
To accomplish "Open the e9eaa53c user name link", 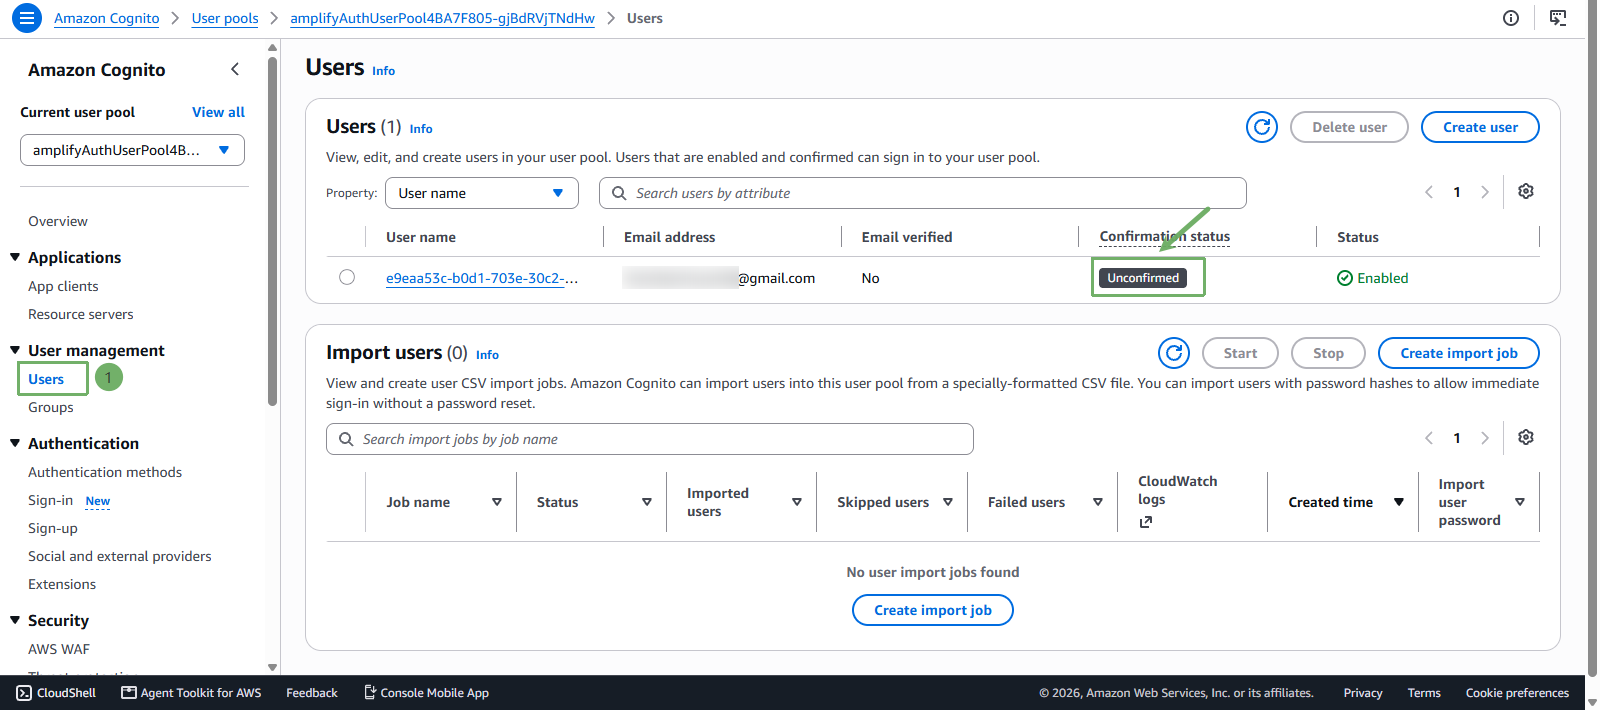I will pos(482,278).
